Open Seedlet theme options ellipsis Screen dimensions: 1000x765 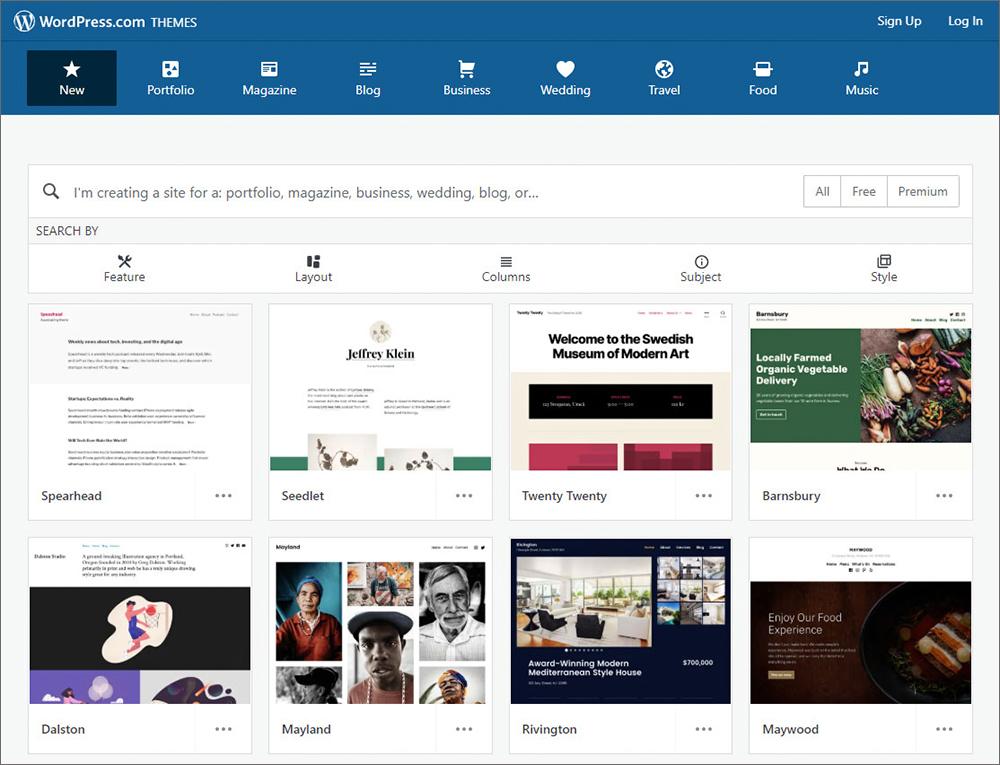point(464,495)
